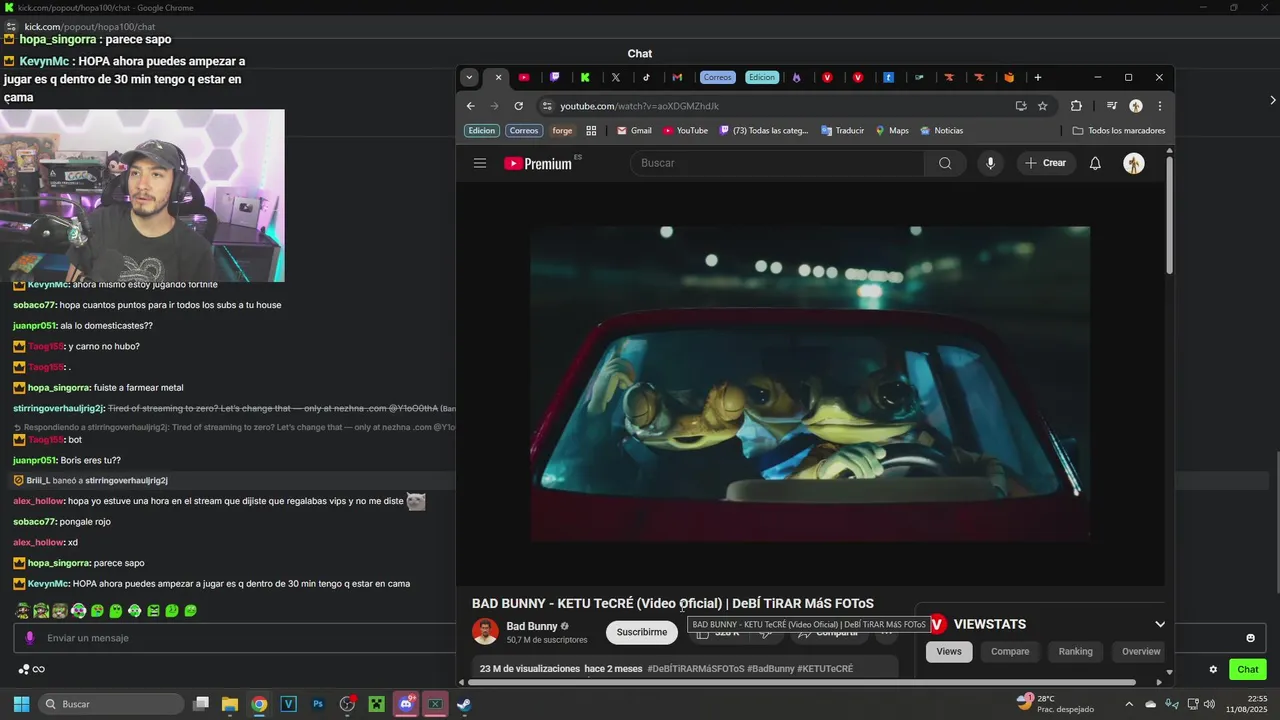Open the apps grid in bookmarks bar
This screenshot has width=1280, height=720.
pyautogui.click(x=591, y=131)
